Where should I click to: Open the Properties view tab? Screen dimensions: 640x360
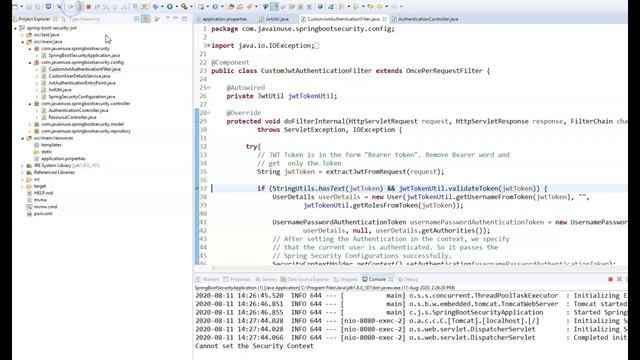(237, 279)
